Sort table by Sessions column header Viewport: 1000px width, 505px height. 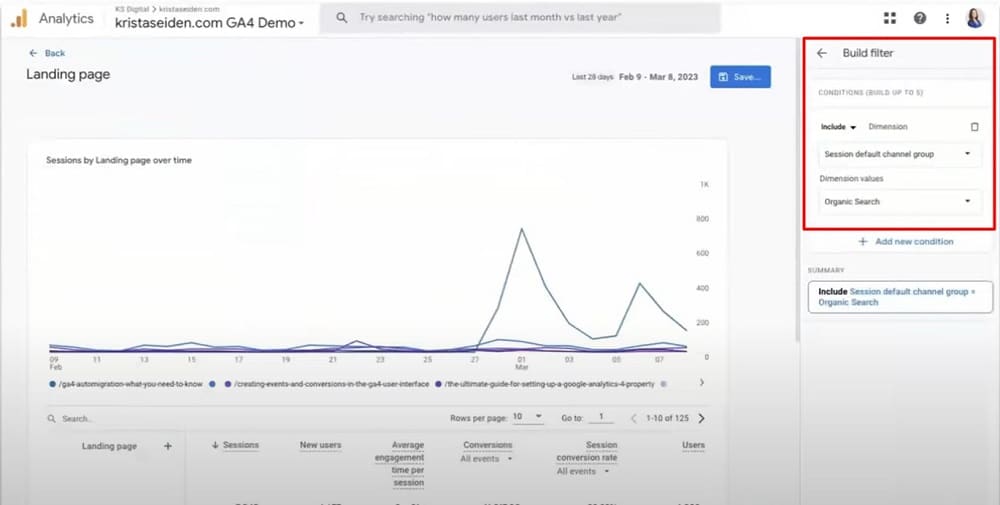pos(236,445)
